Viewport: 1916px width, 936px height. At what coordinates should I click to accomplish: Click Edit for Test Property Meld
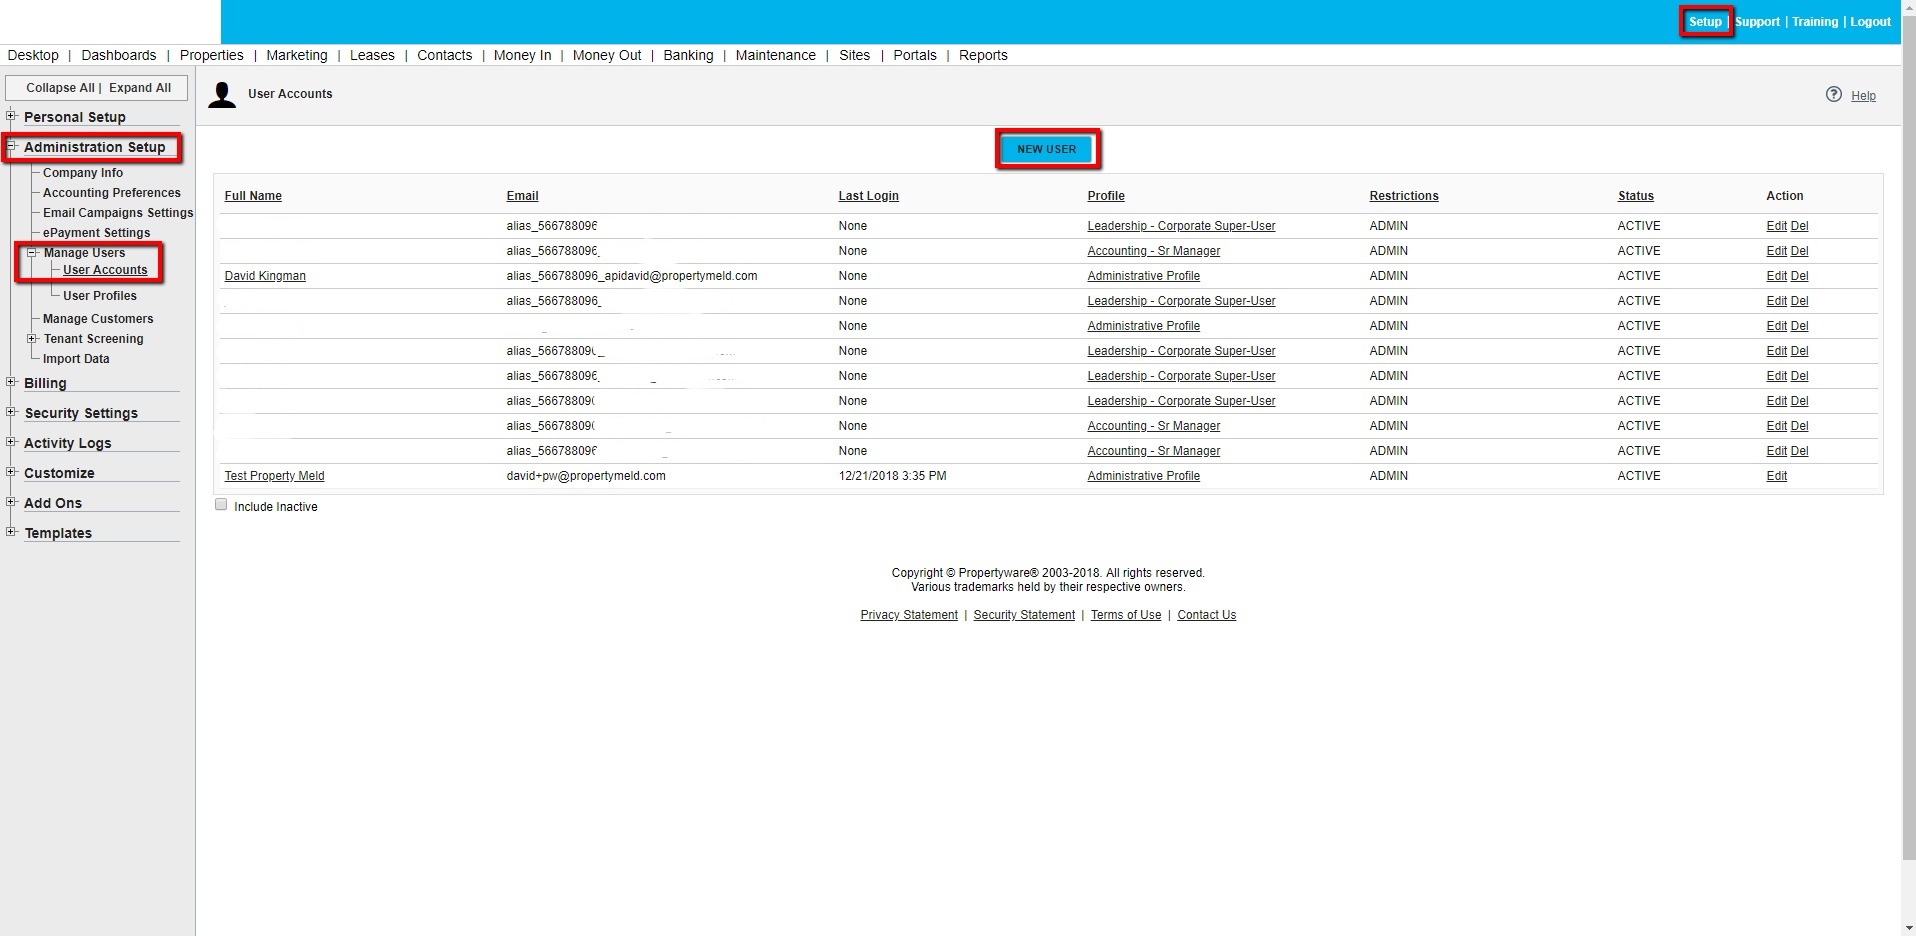(1776, 476)
